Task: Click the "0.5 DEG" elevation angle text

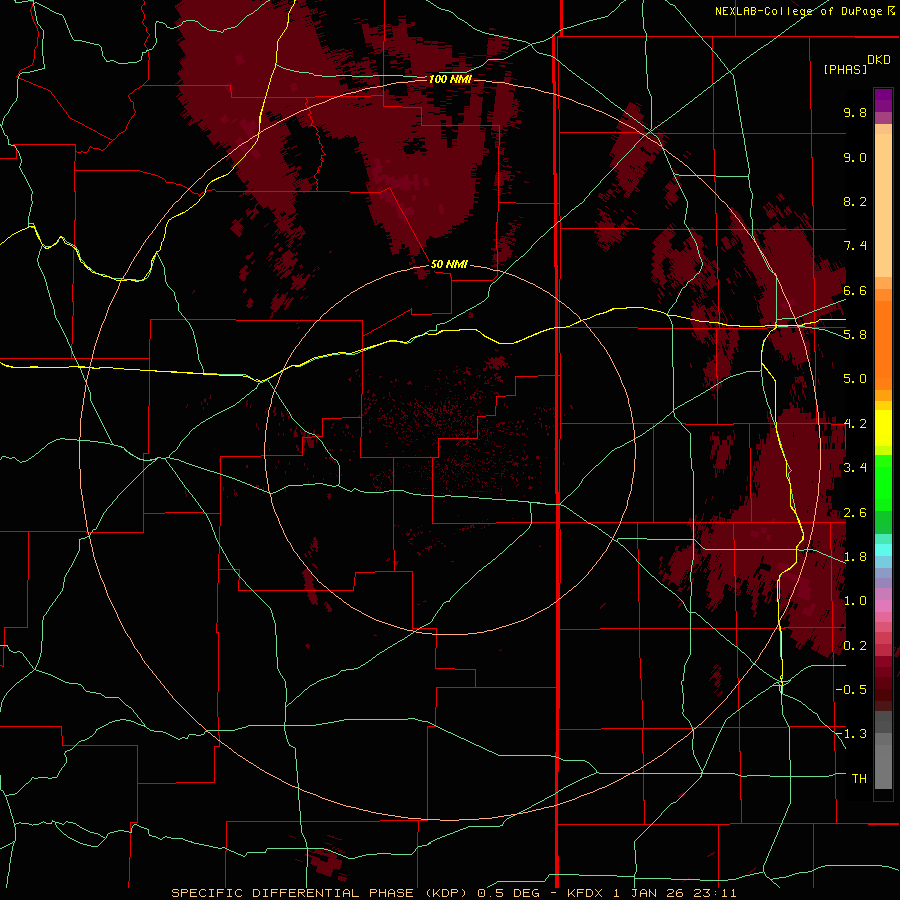Action: point(509,893)
